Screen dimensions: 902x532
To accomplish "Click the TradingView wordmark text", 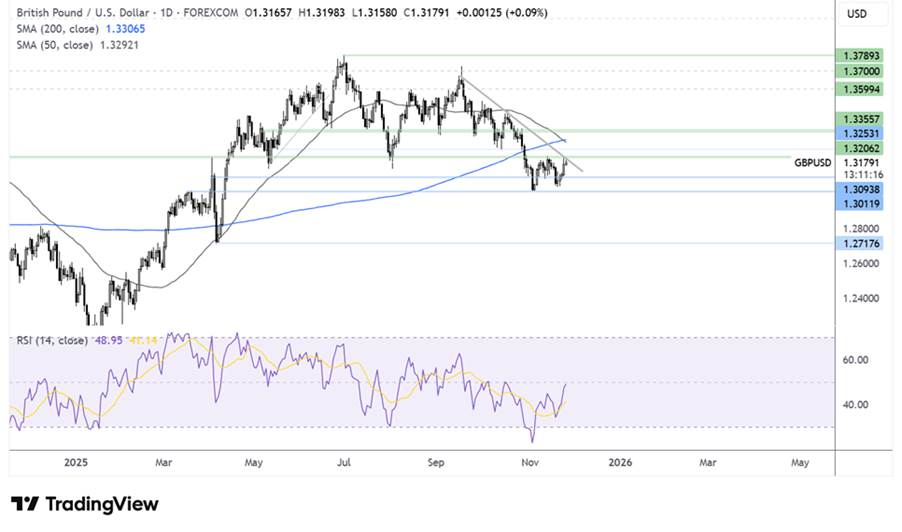I will tap(102, 504).
